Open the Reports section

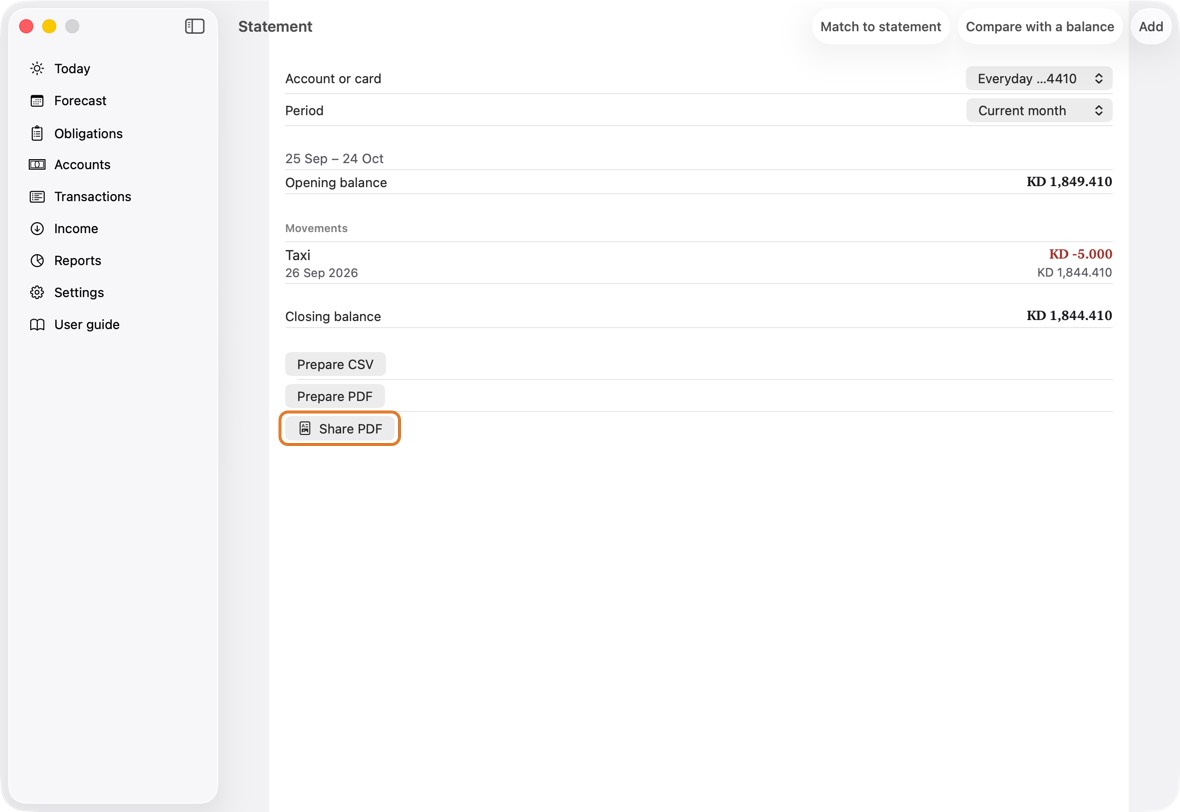click(x=78, y=260)
